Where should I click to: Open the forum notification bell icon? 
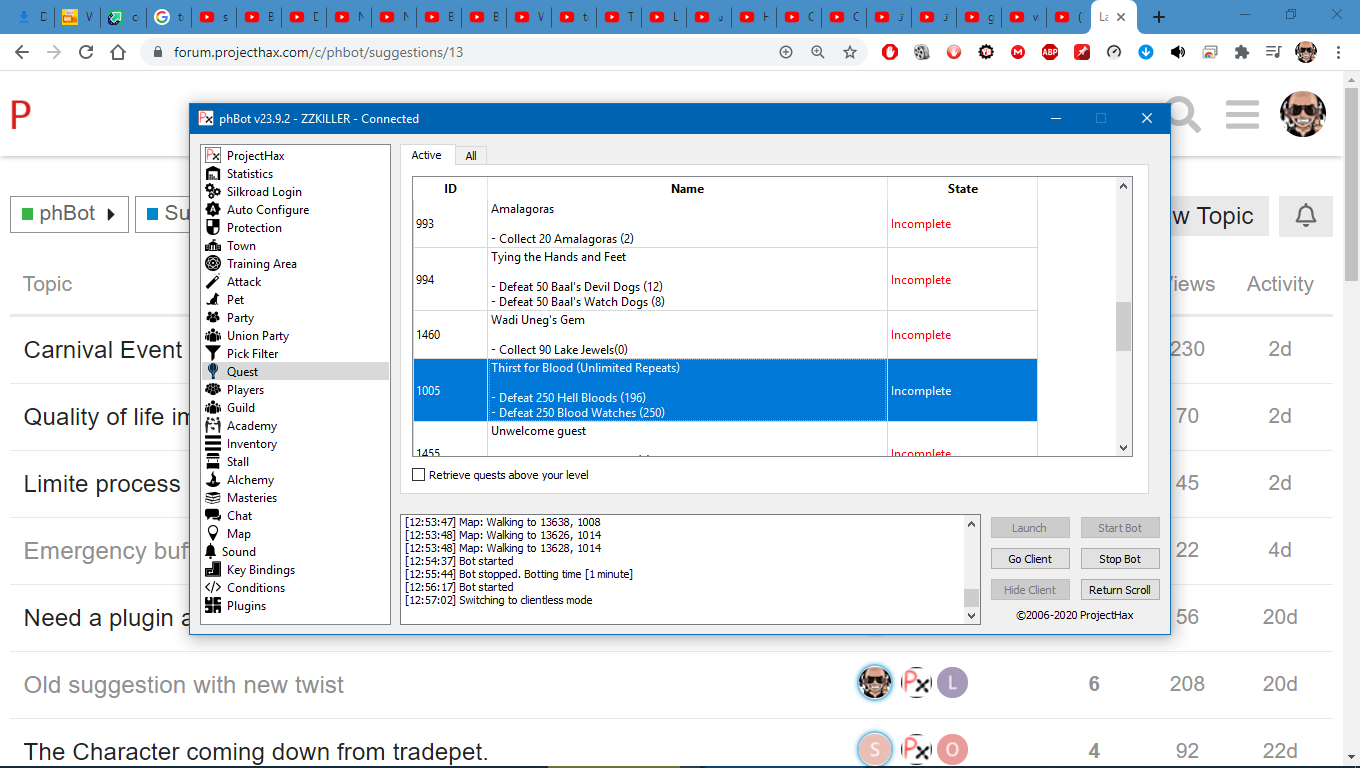tap(1305, 216)
